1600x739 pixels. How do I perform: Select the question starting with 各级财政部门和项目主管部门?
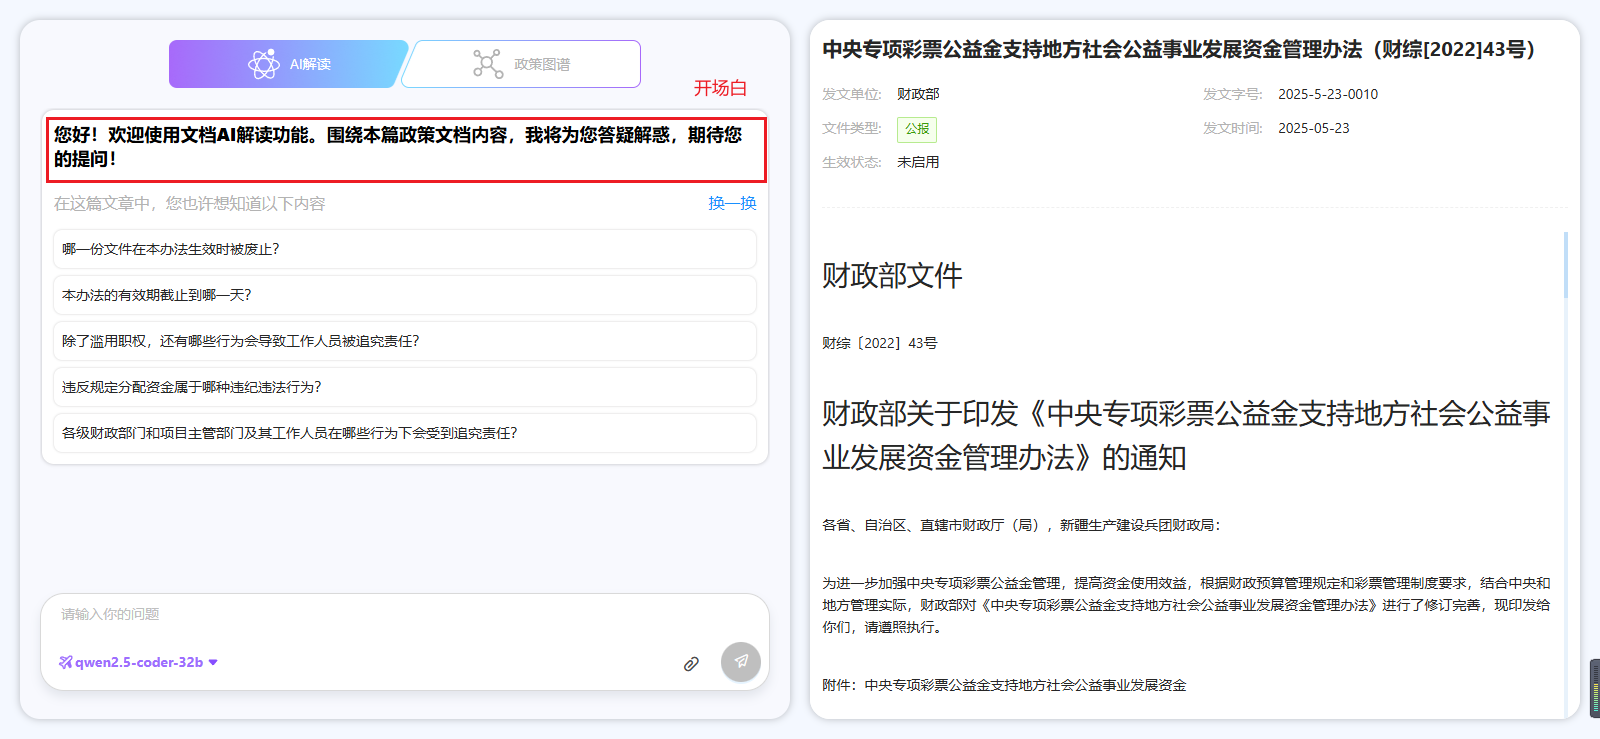click(x=404, y=433)
